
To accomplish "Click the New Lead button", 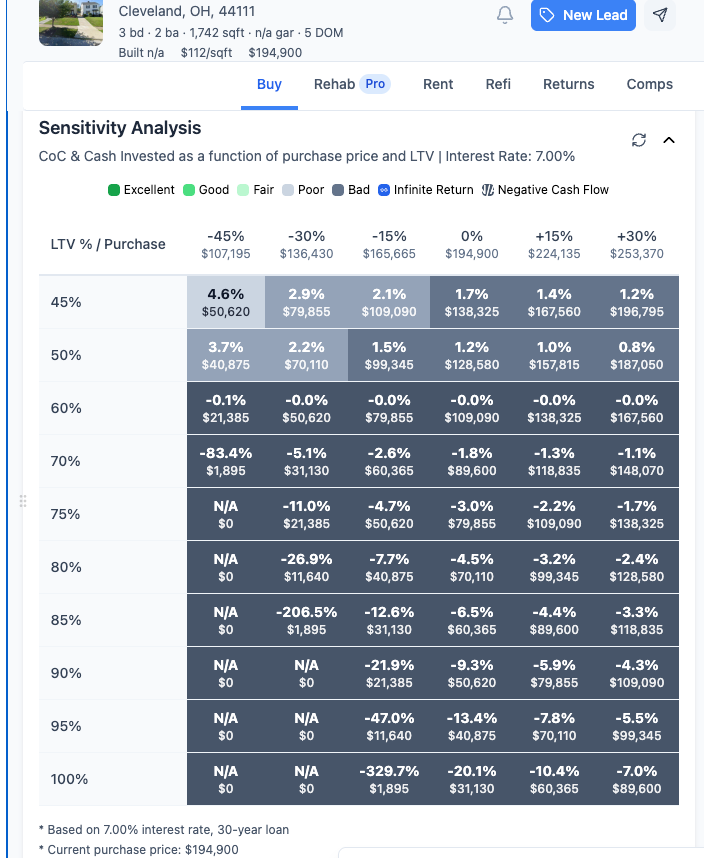I will tap(583, 15).
